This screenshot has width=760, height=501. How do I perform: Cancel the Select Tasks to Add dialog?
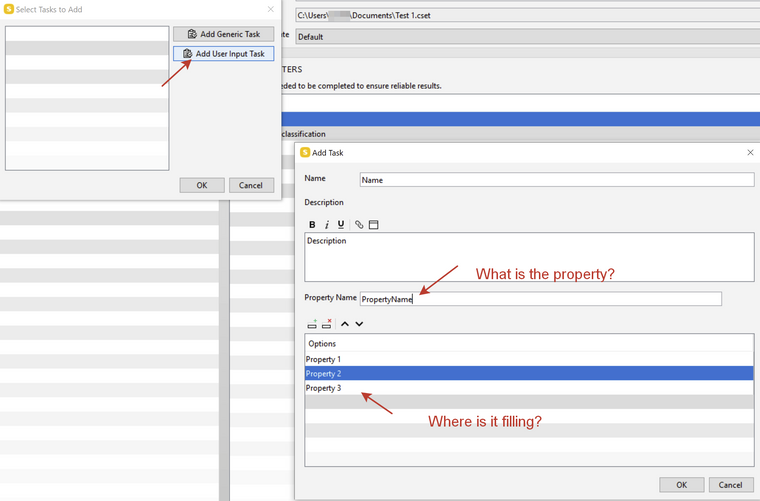(x=251, y=185)
